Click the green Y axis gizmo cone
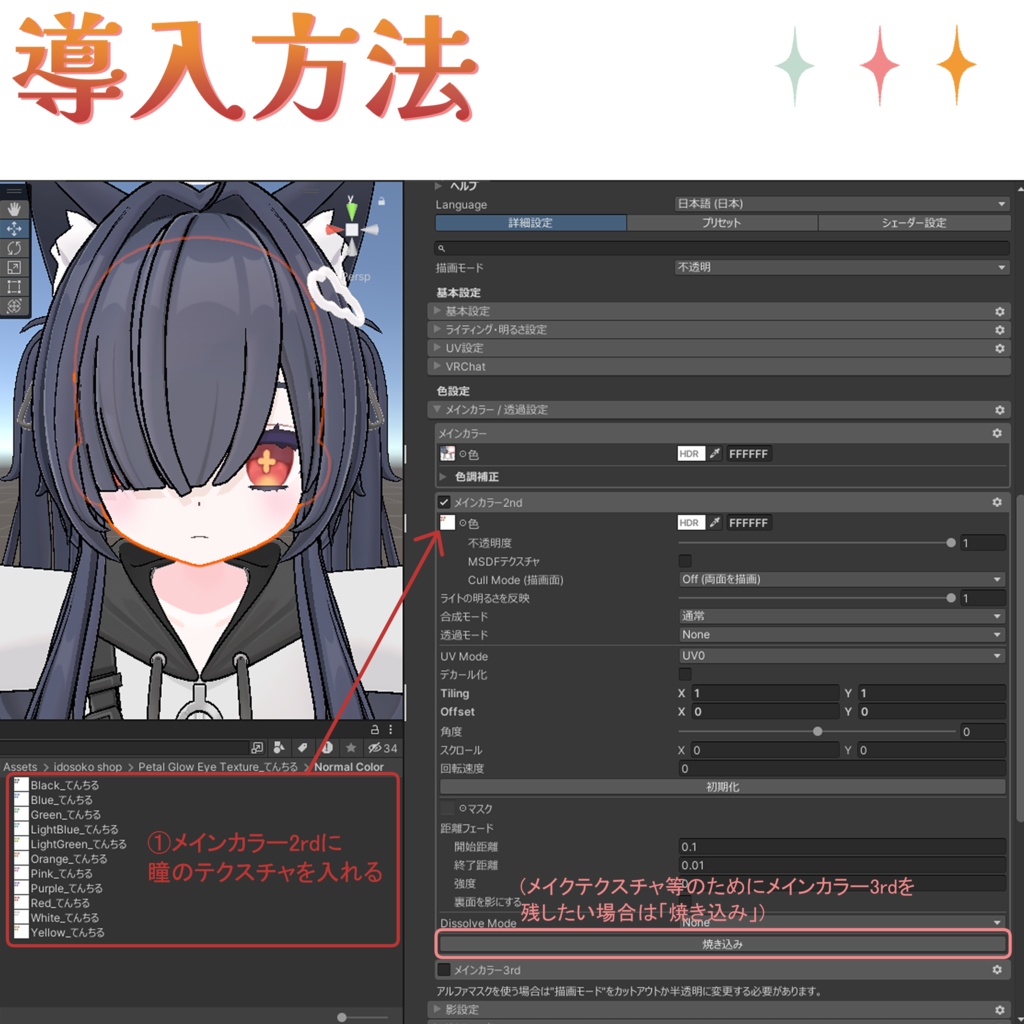 [x=352, y=209]
